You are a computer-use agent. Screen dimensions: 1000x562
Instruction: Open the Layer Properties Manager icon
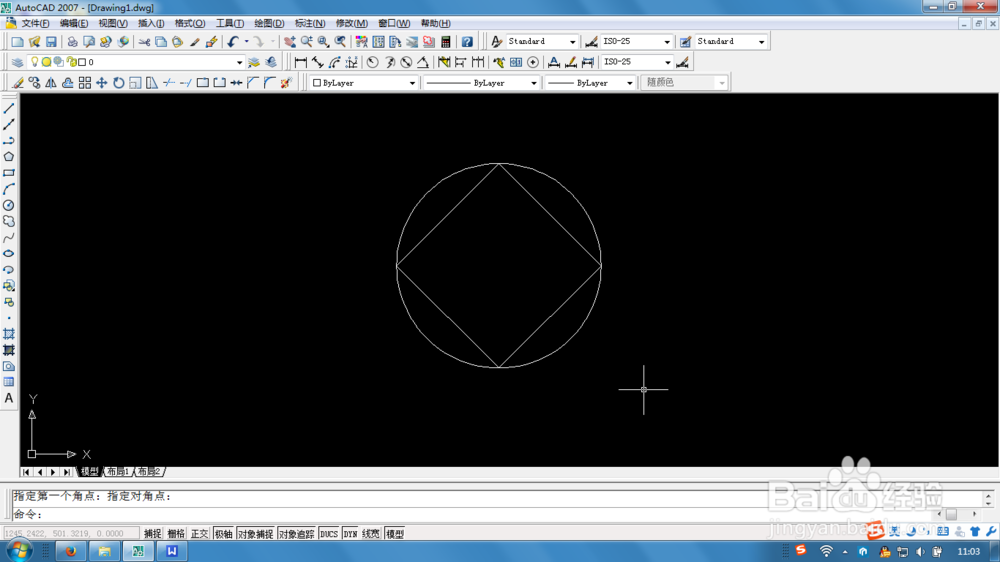[17, 62]
